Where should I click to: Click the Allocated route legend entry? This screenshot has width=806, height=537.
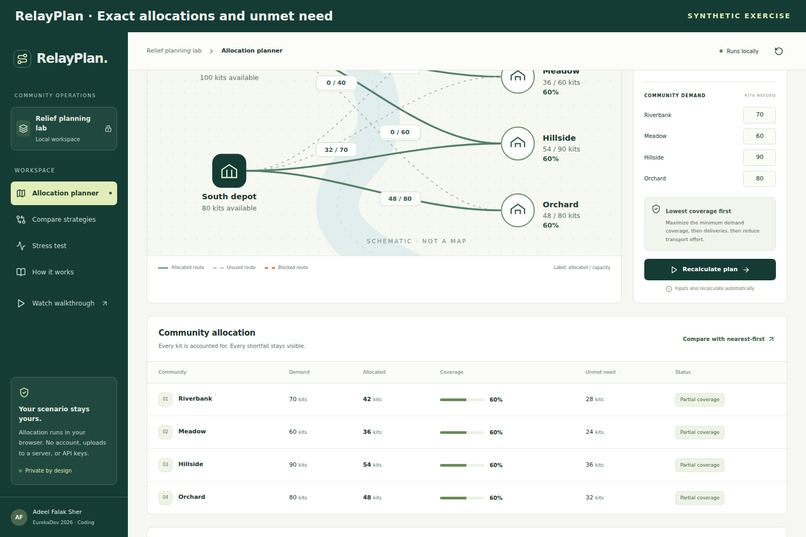(x=181, y=268)
